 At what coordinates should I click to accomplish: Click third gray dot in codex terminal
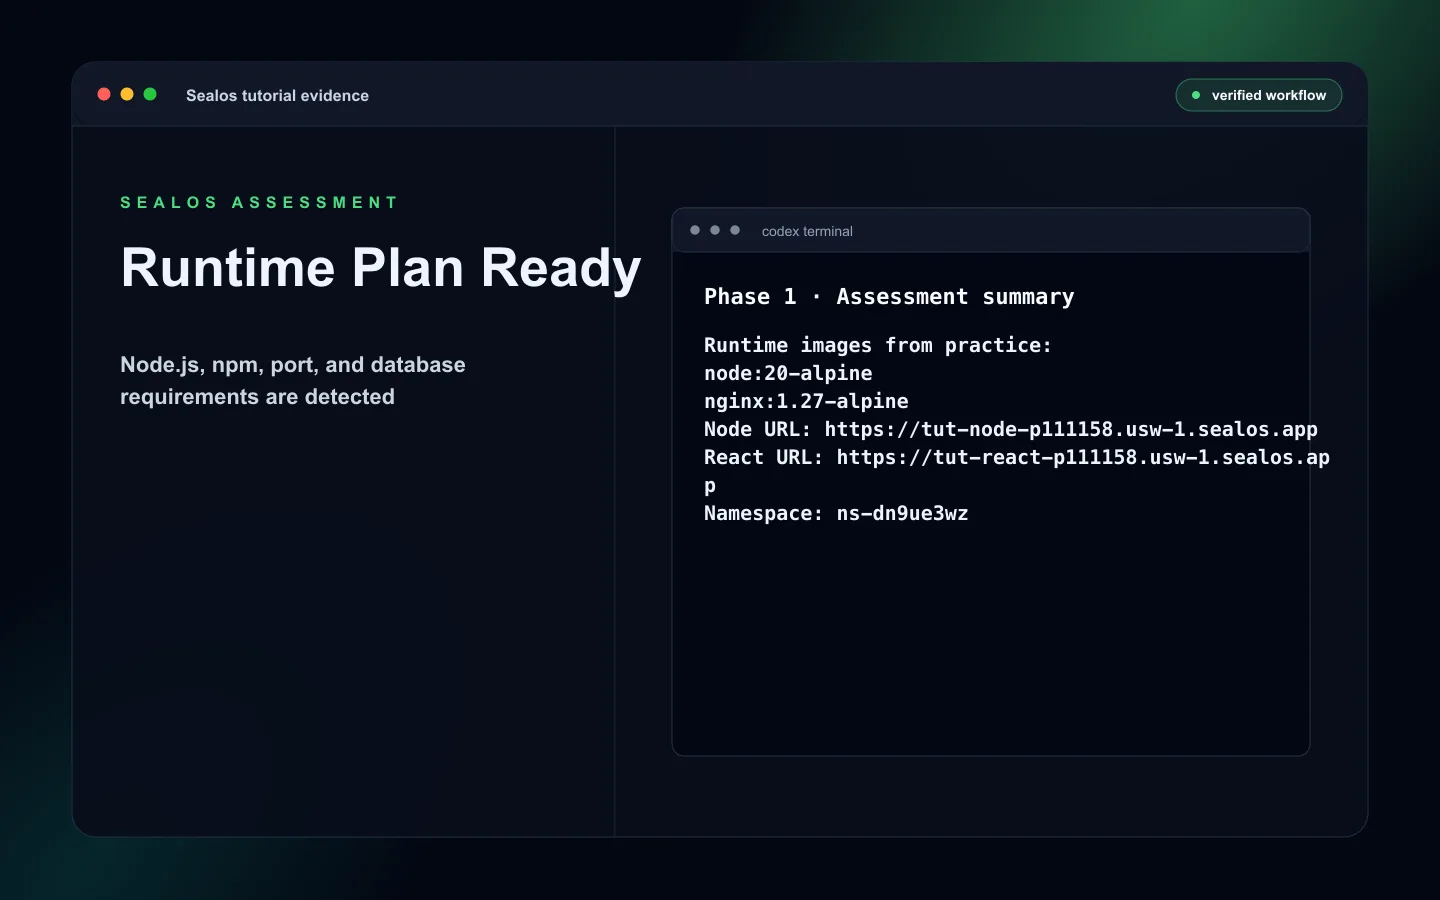735,230
